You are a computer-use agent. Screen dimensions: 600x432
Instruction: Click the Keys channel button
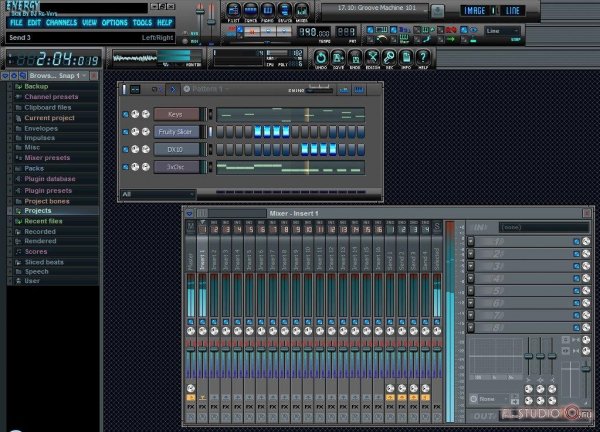(x=176, y=114)
